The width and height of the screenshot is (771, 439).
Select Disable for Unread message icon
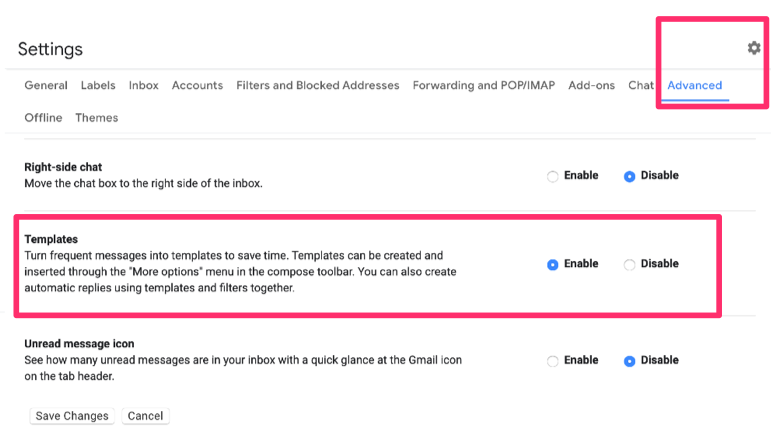[x=629, y=361]
